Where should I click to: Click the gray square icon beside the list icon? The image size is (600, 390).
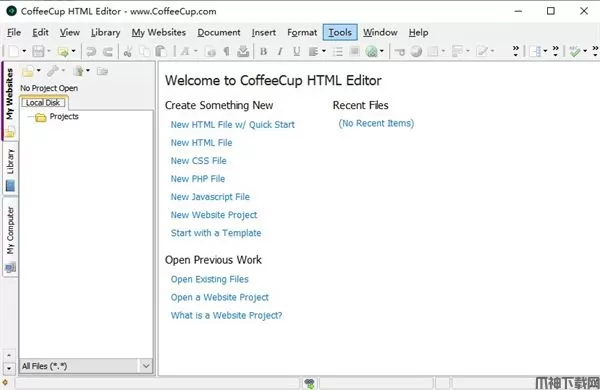[354, 51]
